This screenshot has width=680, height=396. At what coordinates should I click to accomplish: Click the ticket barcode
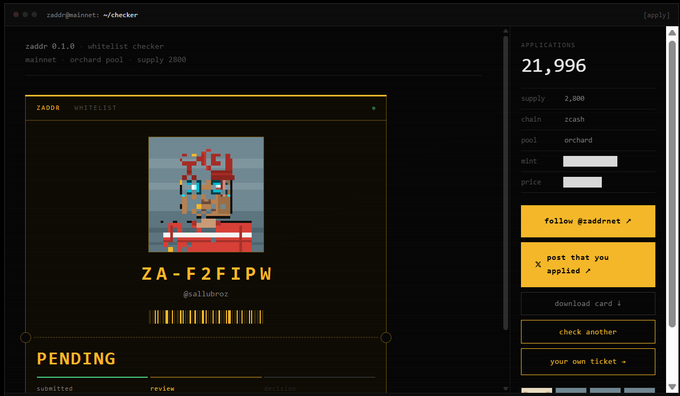pos(206,317)
